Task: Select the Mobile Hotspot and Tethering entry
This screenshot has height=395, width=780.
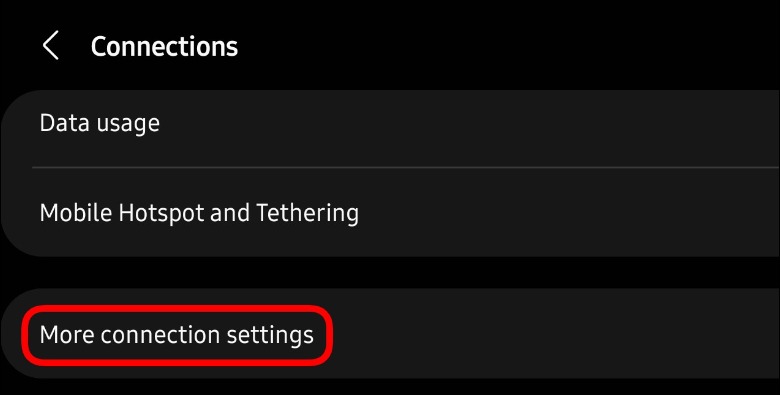Action: pos(390,213)
